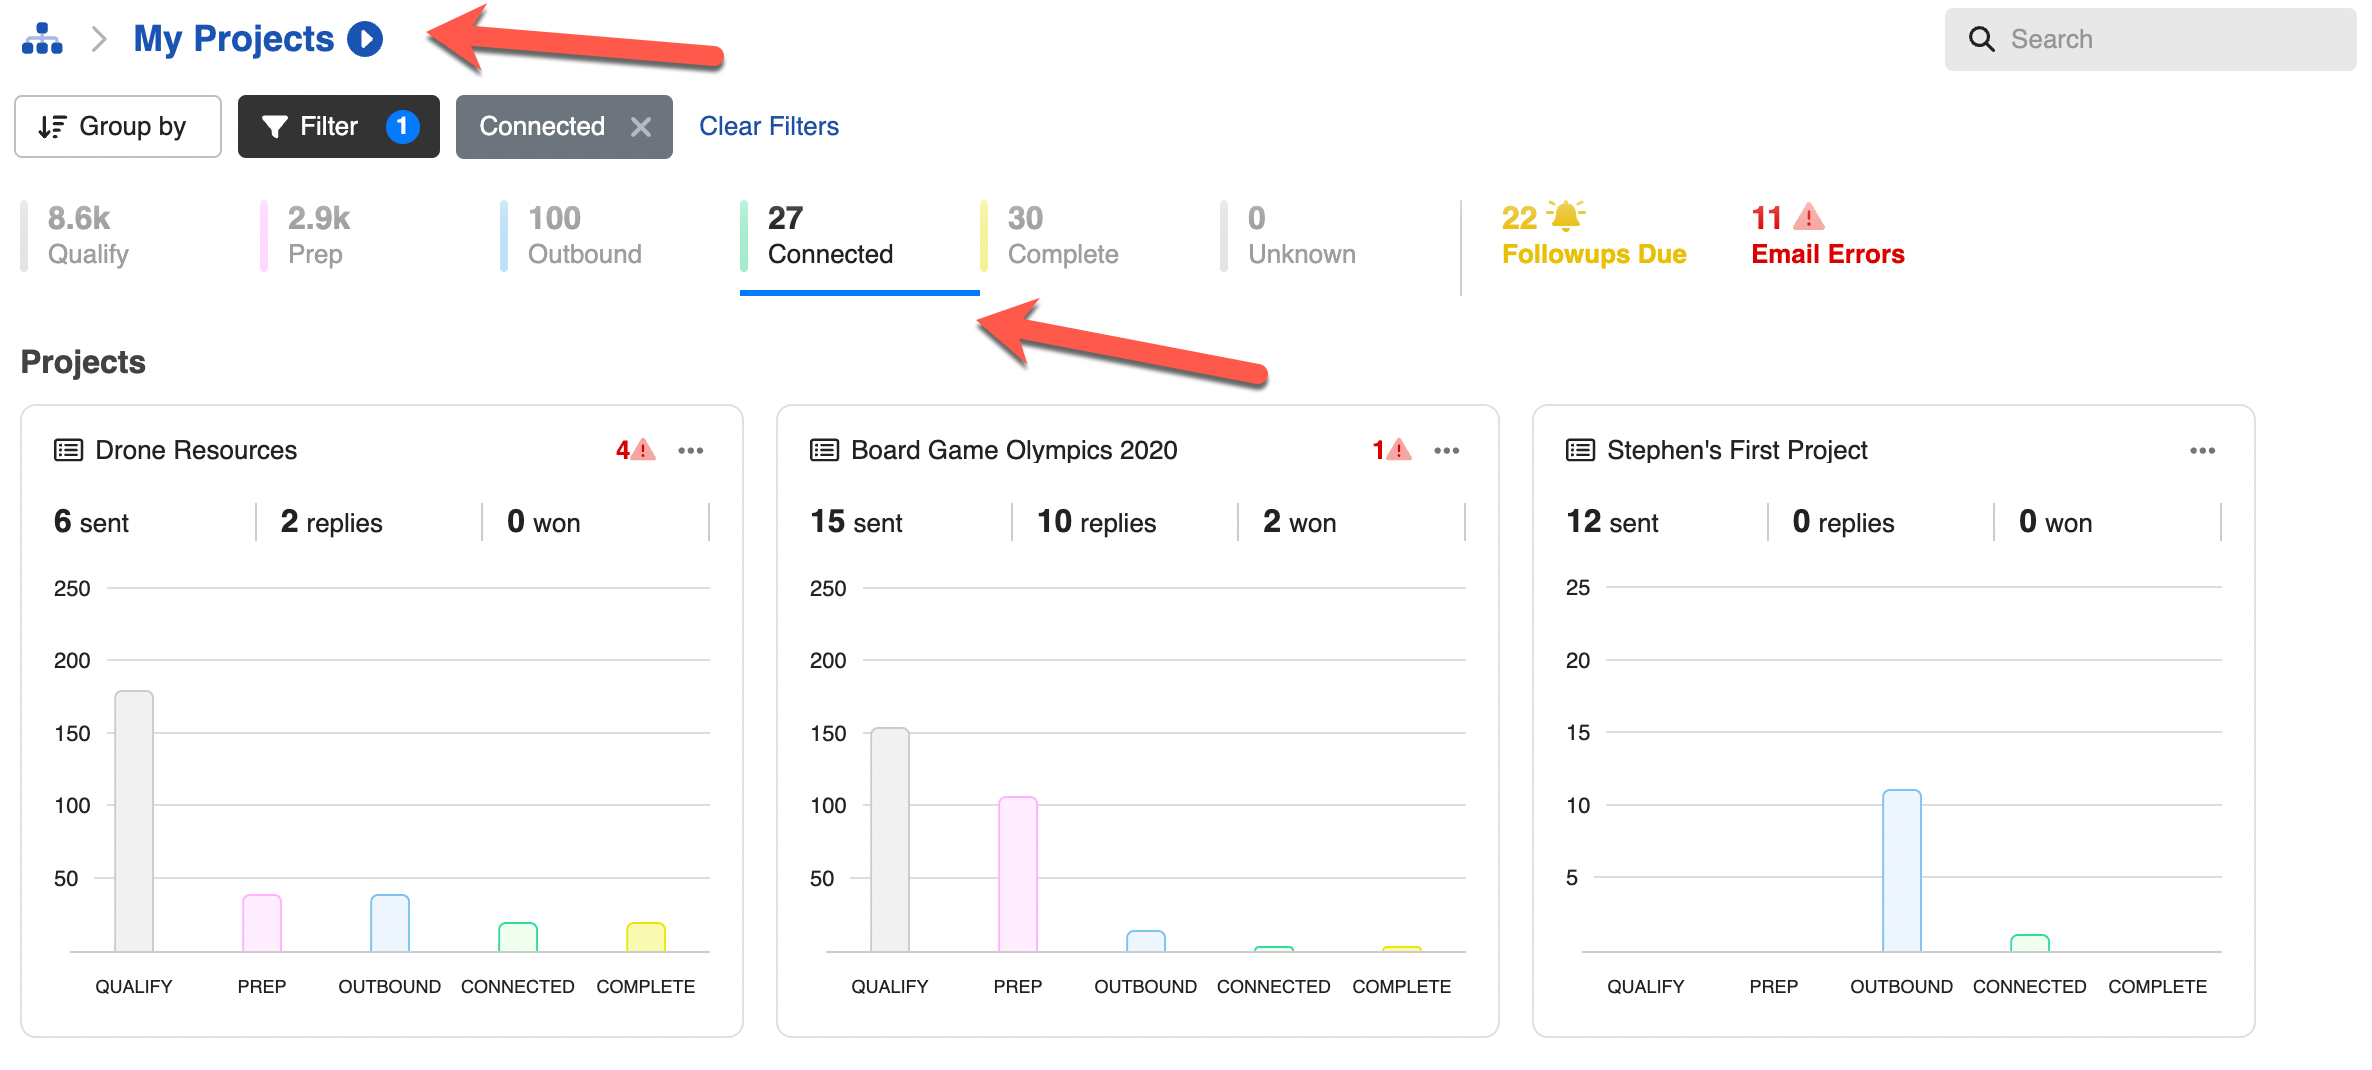The height and width of the screenshot is (1070, 2372).
Task: Open the Group by sorting dropdown
Action: [x=118, y=127]
